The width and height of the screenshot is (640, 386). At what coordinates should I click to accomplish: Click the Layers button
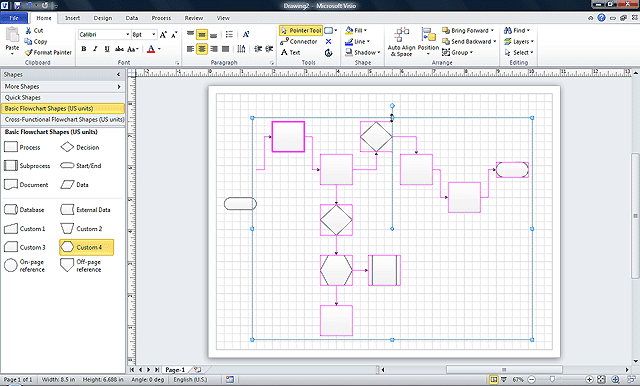(x=519, y=42)
